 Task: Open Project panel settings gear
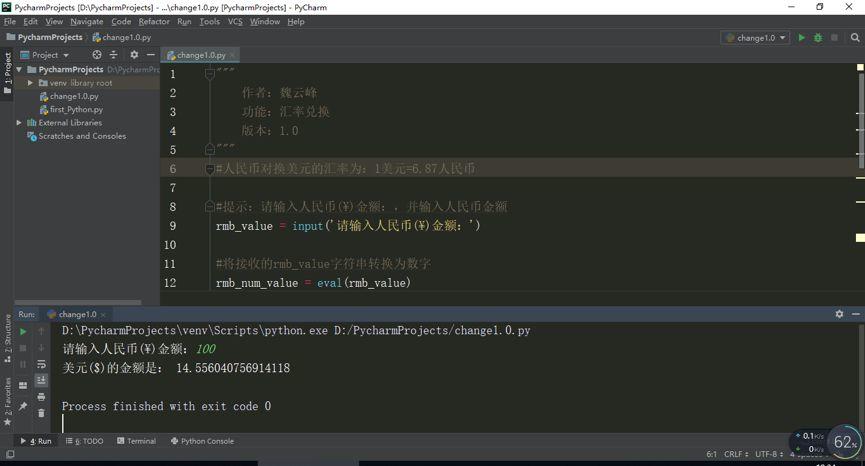[134, 55]
